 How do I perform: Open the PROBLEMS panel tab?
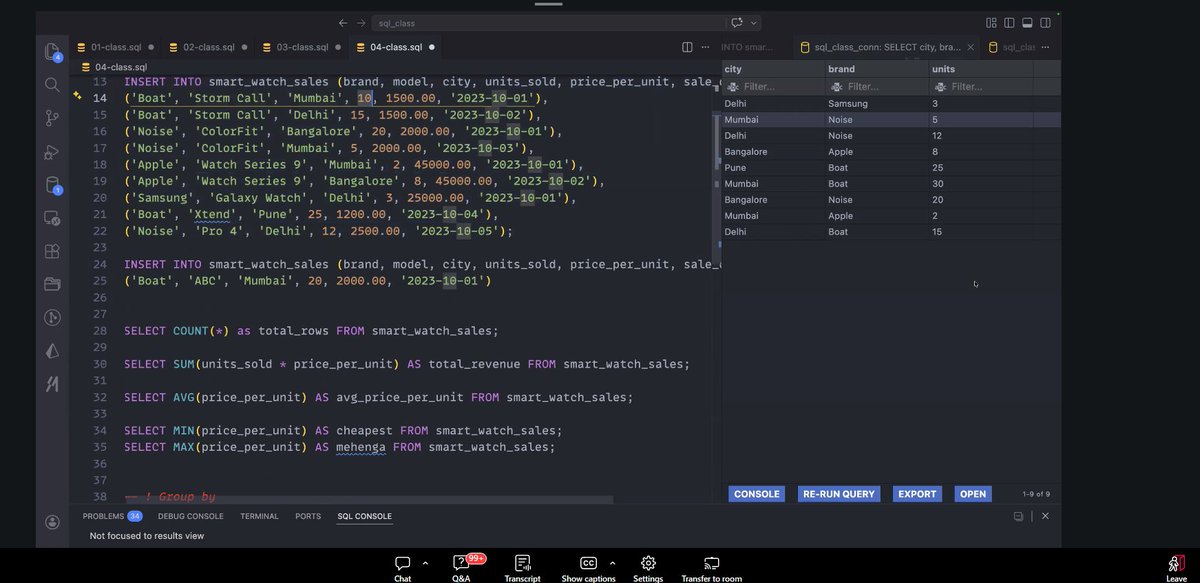pyautogui.click(x=112, y=516)
